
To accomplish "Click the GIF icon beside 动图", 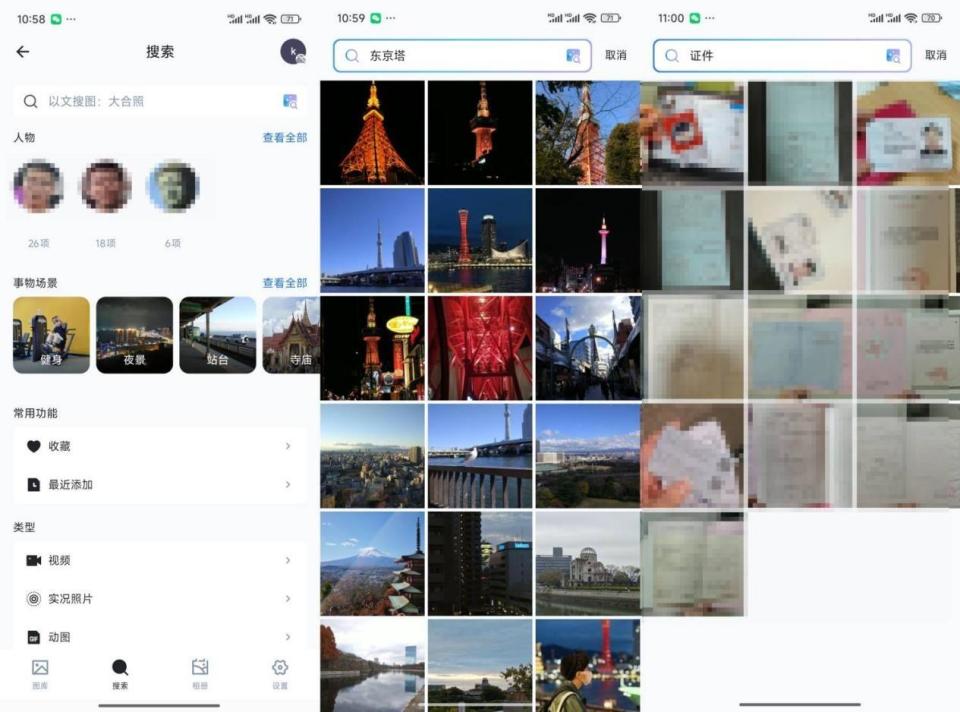I will tap(33, 636).
